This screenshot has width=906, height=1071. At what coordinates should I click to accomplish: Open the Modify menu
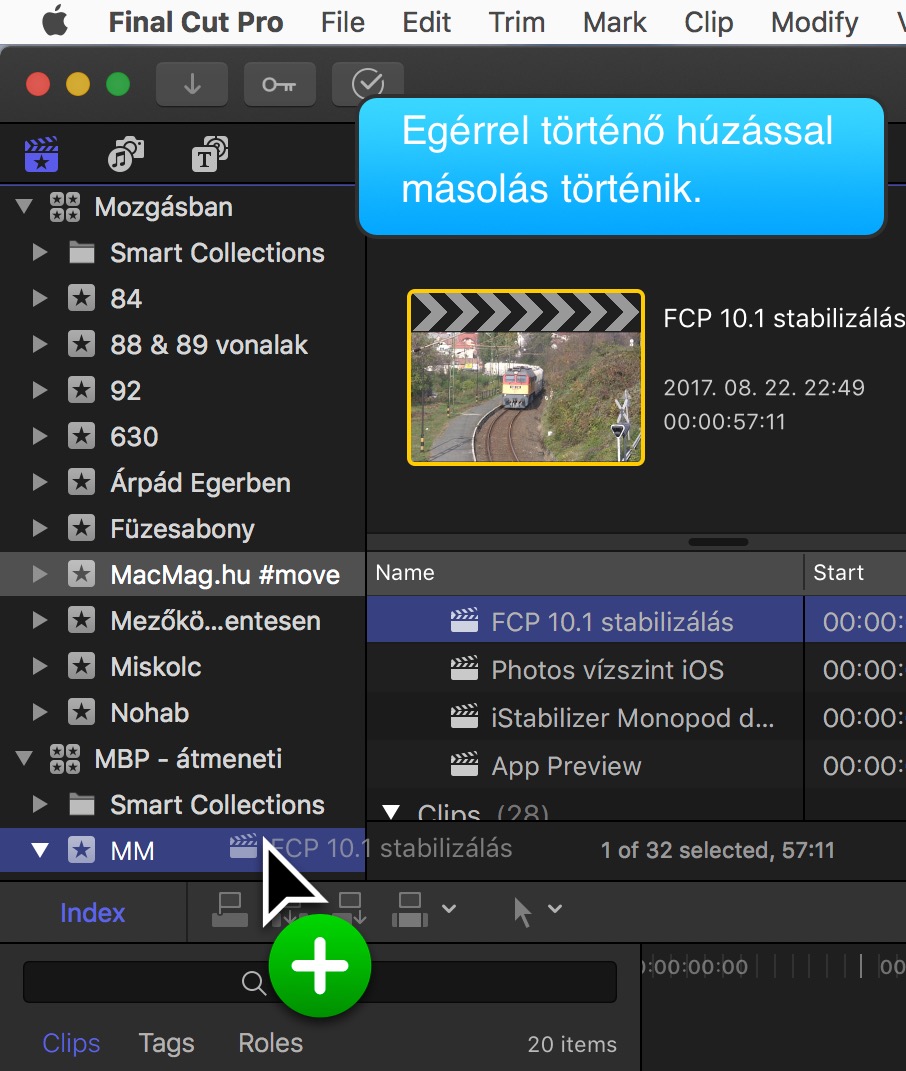pyautogui.click(x=814, y=23)
